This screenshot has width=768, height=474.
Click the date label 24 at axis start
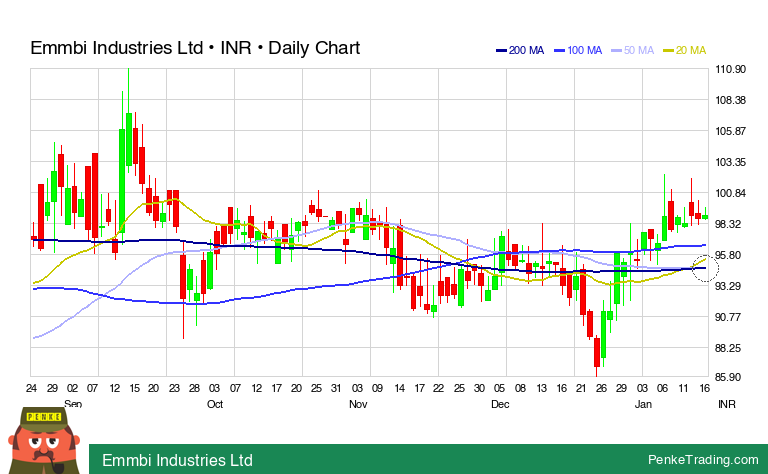(x=31, y=388)
